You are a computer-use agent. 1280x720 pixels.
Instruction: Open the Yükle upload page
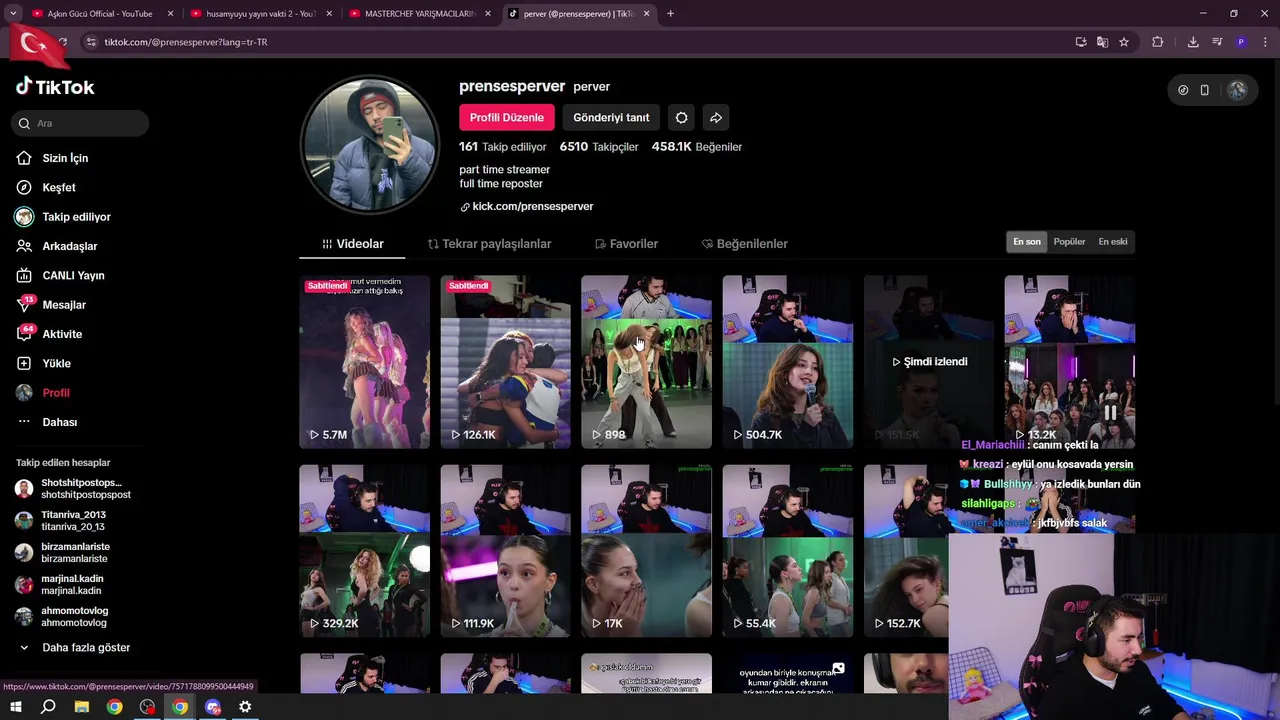click(x=56, y=363)
